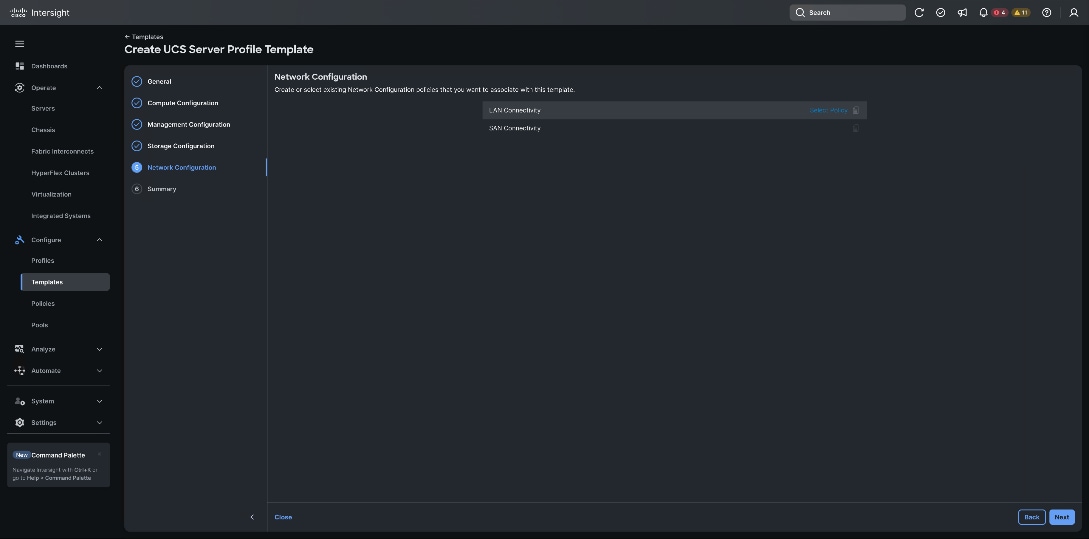Click the Dashboards sidebar icon
Screen dimensions: 1089x539
pyautogui.click(x=19, y=66)
